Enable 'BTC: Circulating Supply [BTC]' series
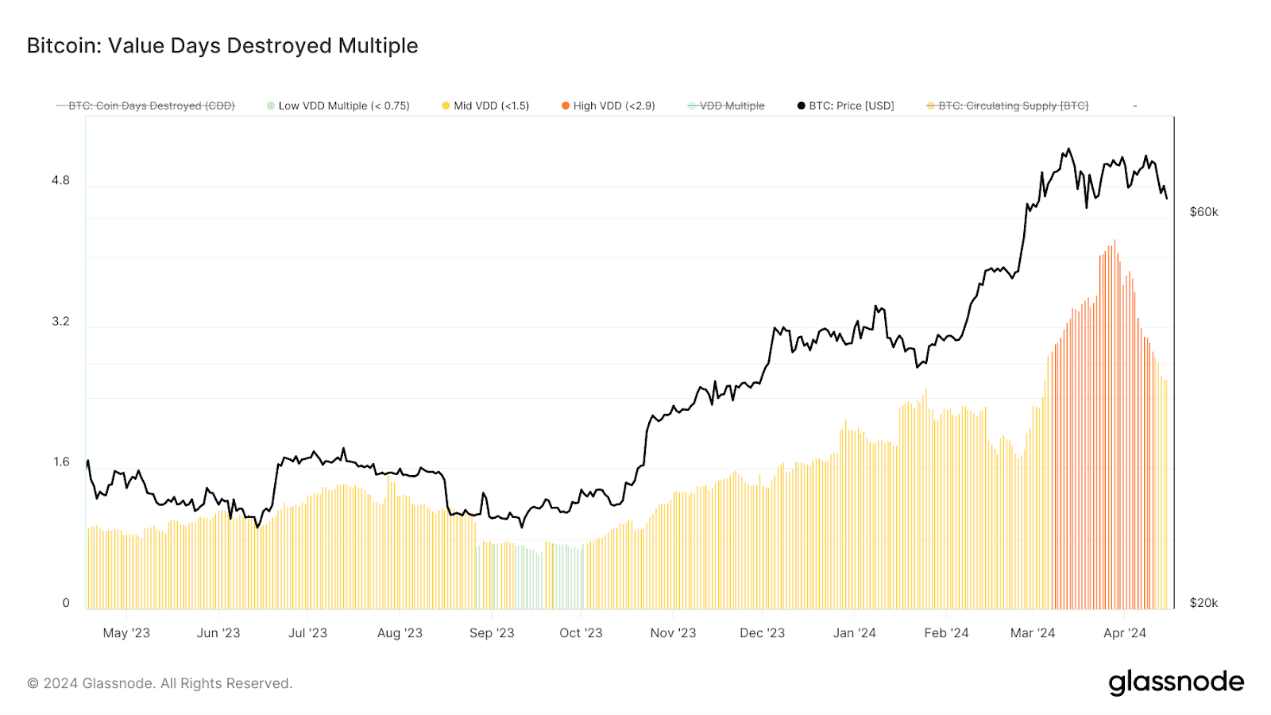This screenshot has width=1271, height=715. [x=1013, y=105]
